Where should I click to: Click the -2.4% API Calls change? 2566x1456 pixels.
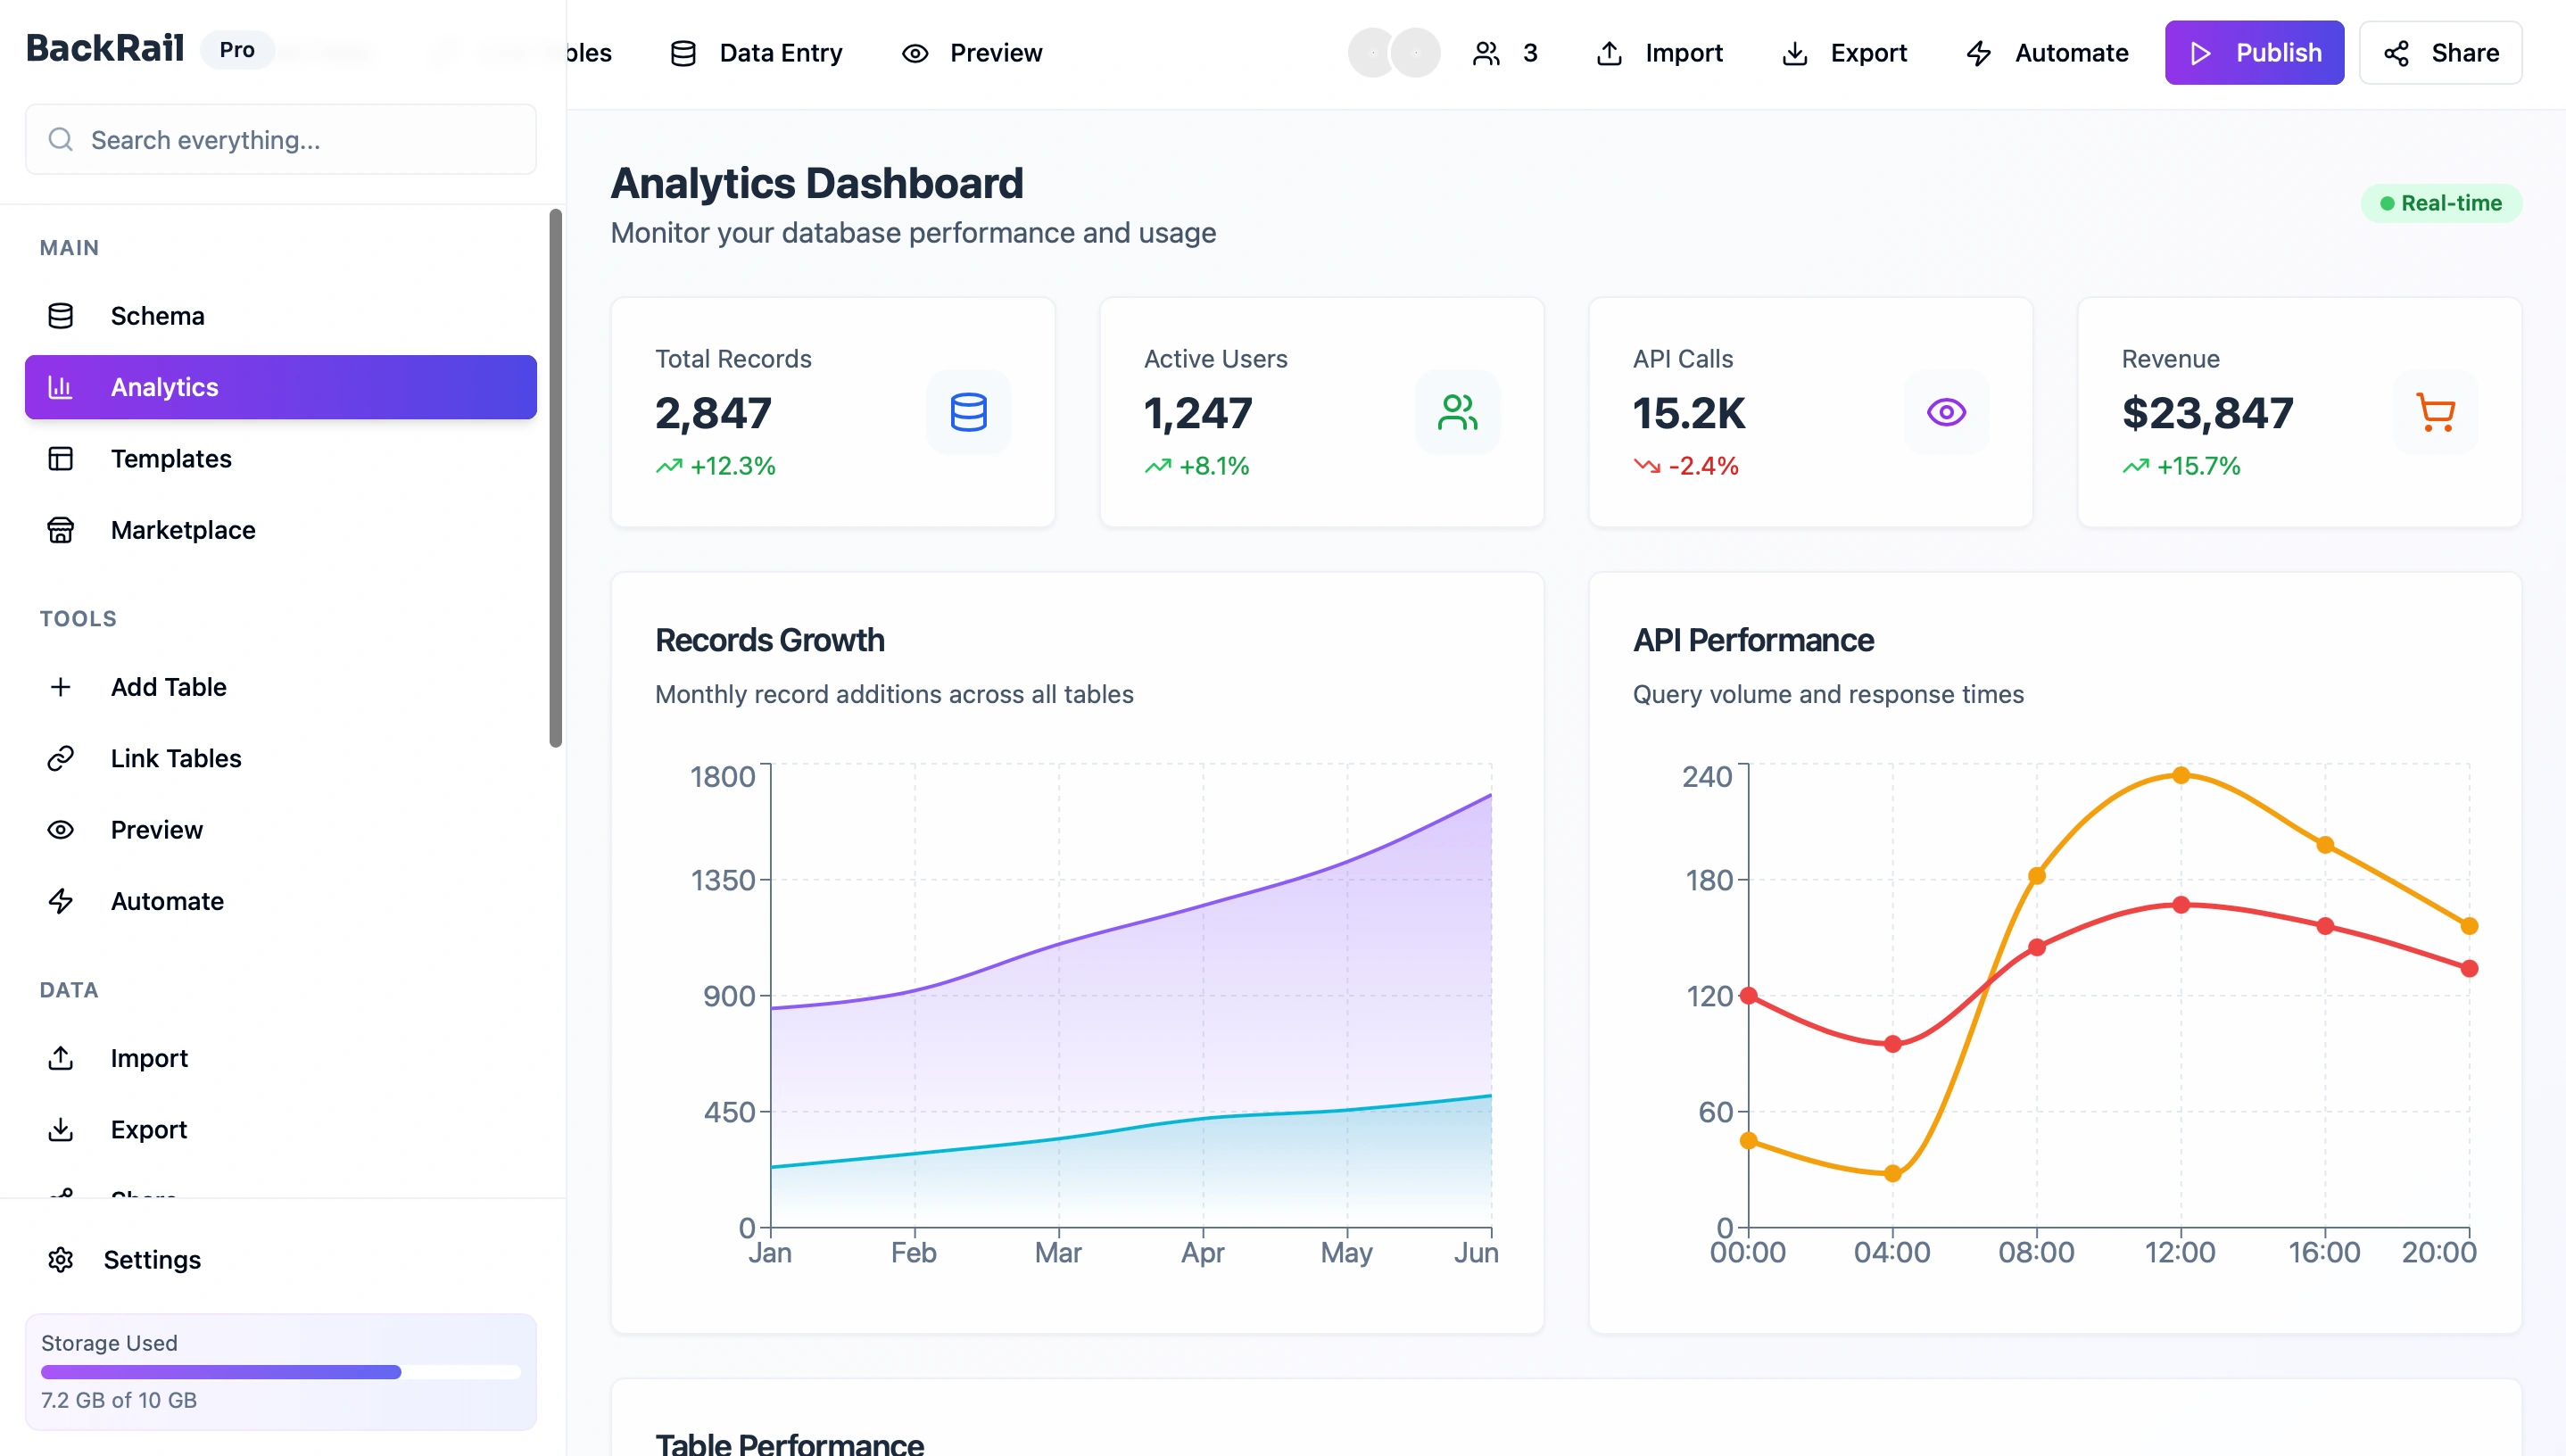(x=1703, y=466)
